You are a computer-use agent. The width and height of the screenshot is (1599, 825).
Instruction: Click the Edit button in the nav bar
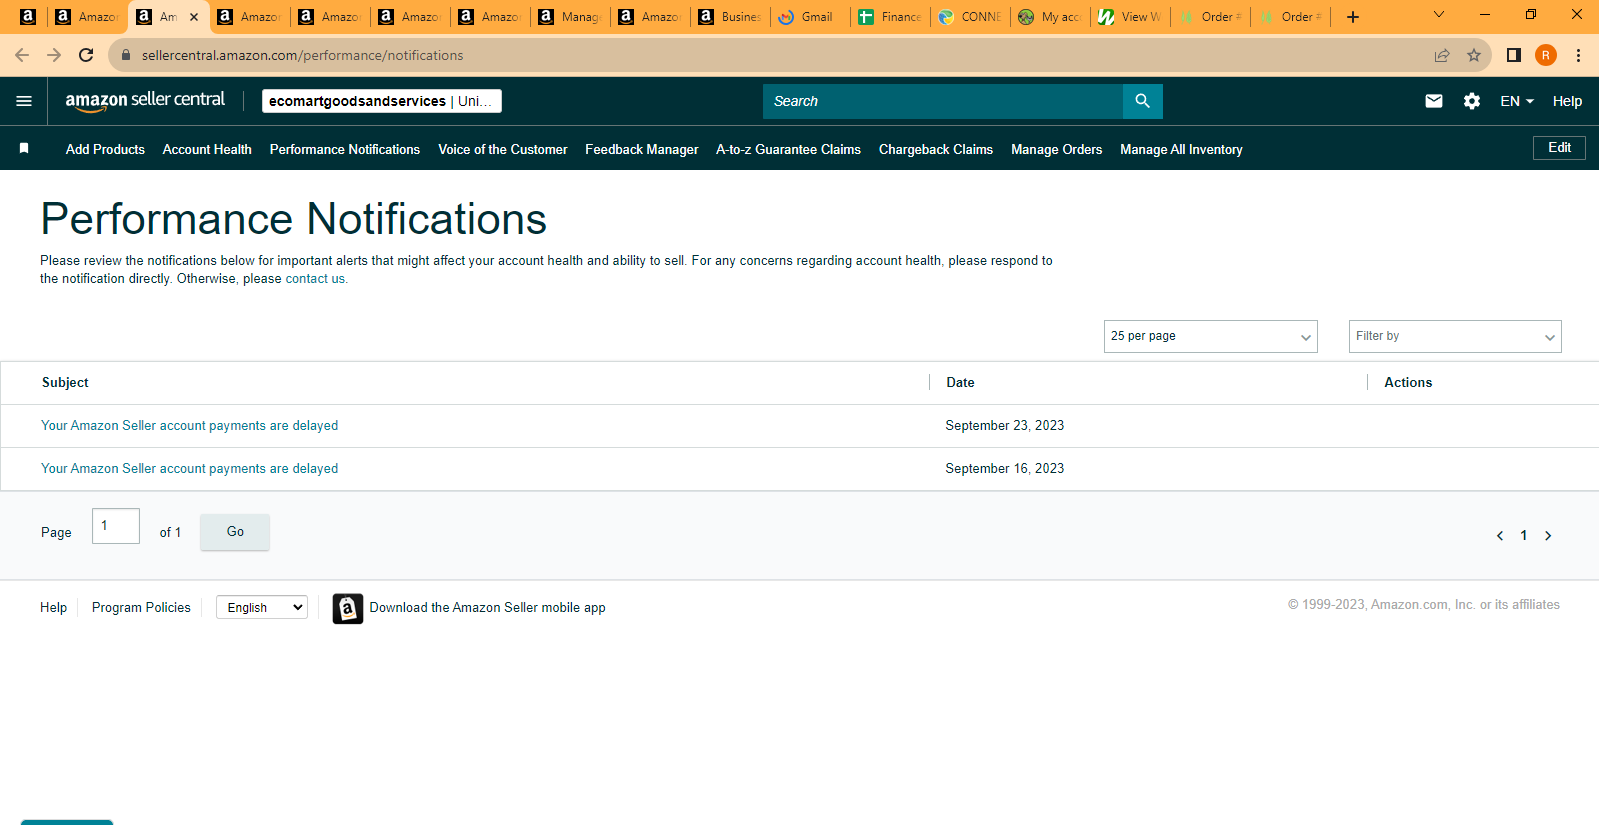[1559, 148]
